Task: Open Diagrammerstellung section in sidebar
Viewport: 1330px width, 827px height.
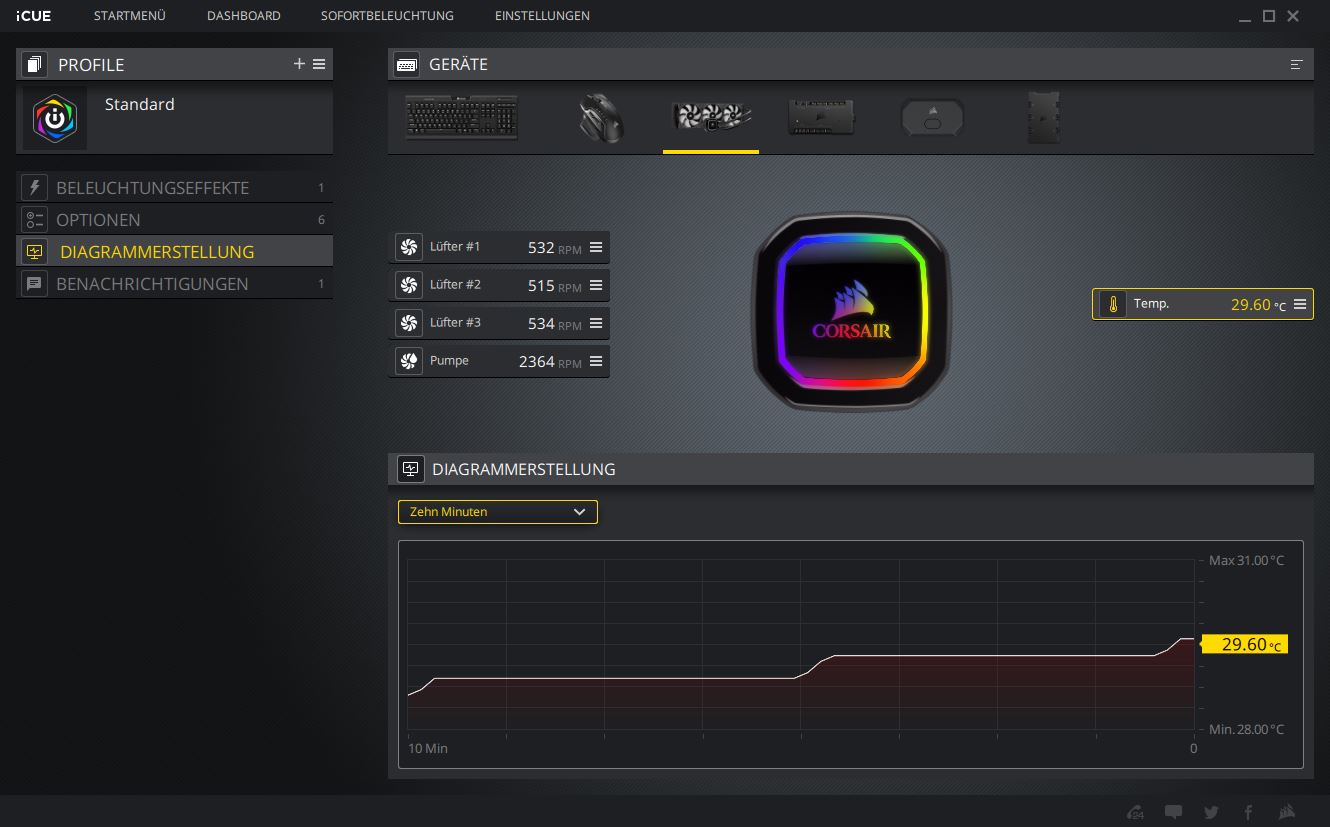Action: 175,252
